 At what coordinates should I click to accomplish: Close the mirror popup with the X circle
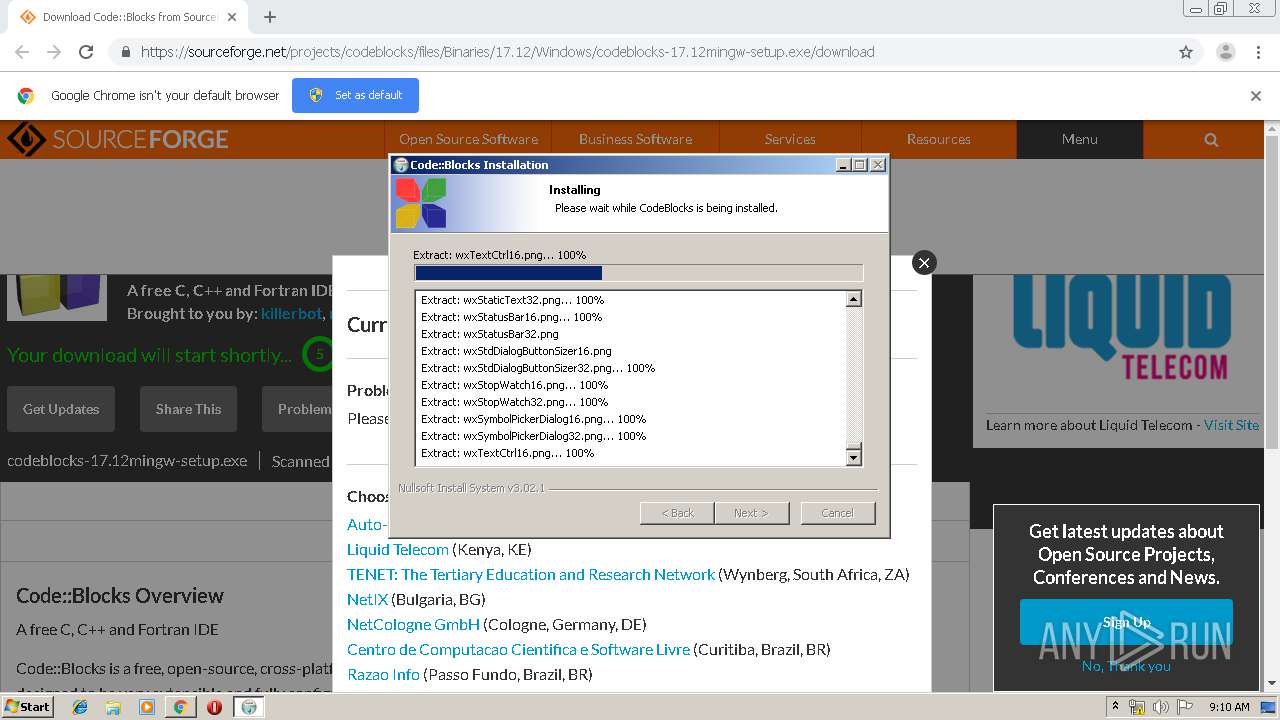click(x=924, y=262)
